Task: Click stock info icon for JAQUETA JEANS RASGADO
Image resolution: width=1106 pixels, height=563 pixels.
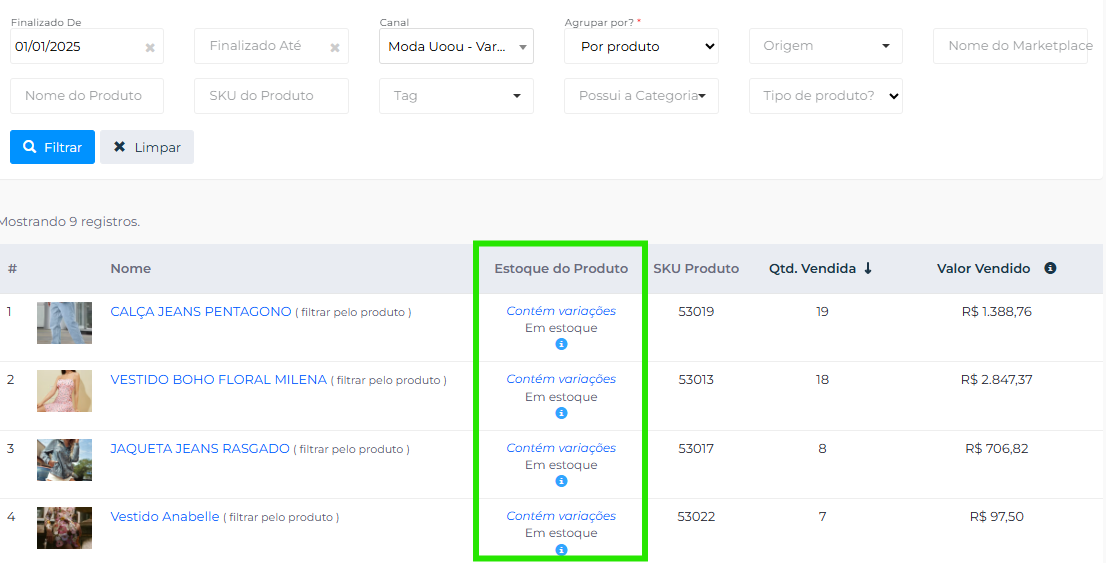Action: coord(561,481)
